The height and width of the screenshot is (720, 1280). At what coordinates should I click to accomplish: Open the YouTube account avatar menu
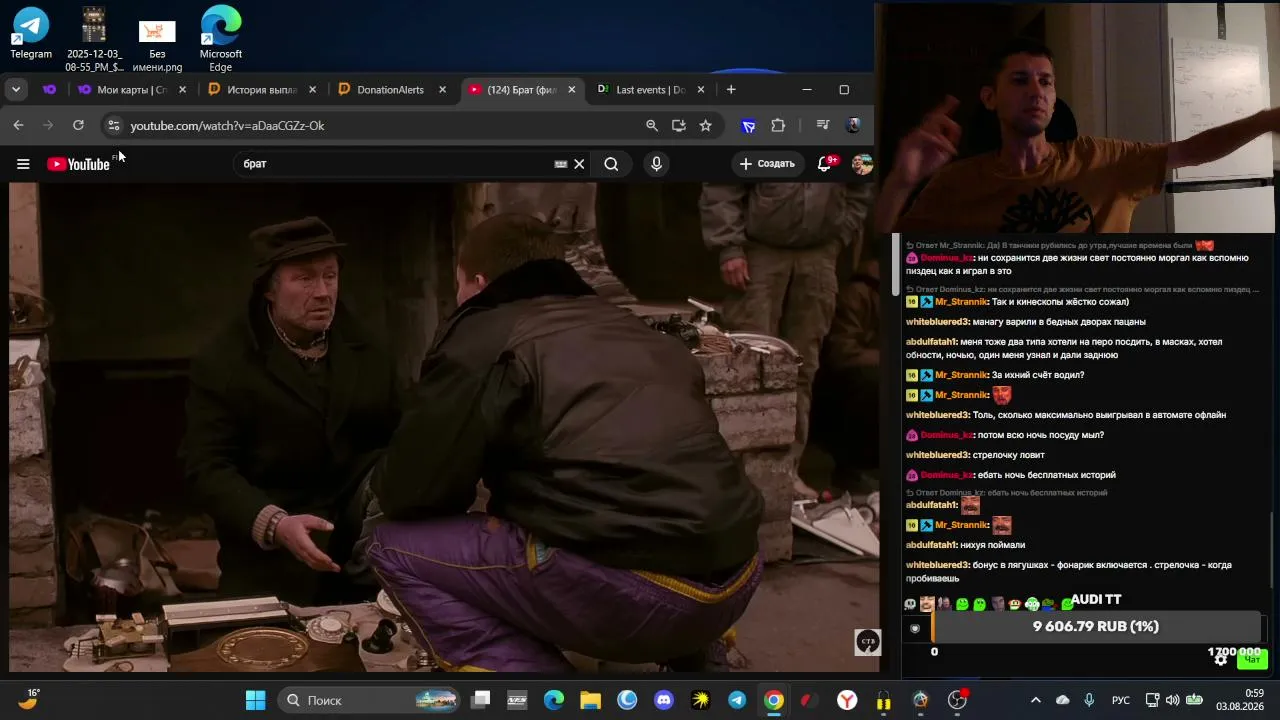(x=862, y=164)
